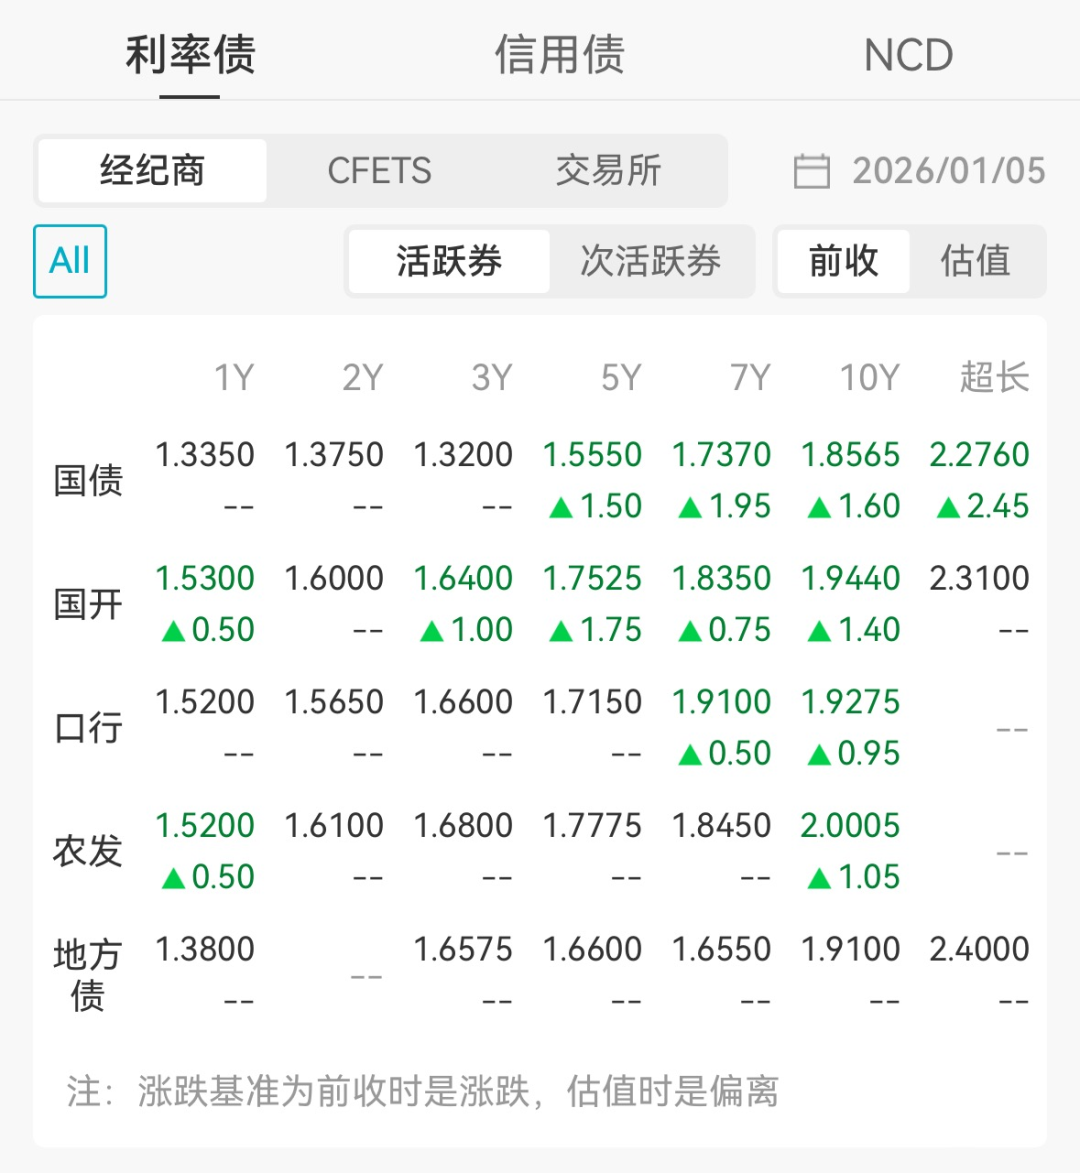The height and width of the screenshot is (1173, 1080).
Task: Switch to the NCD tab
Action: pos(906,56)
